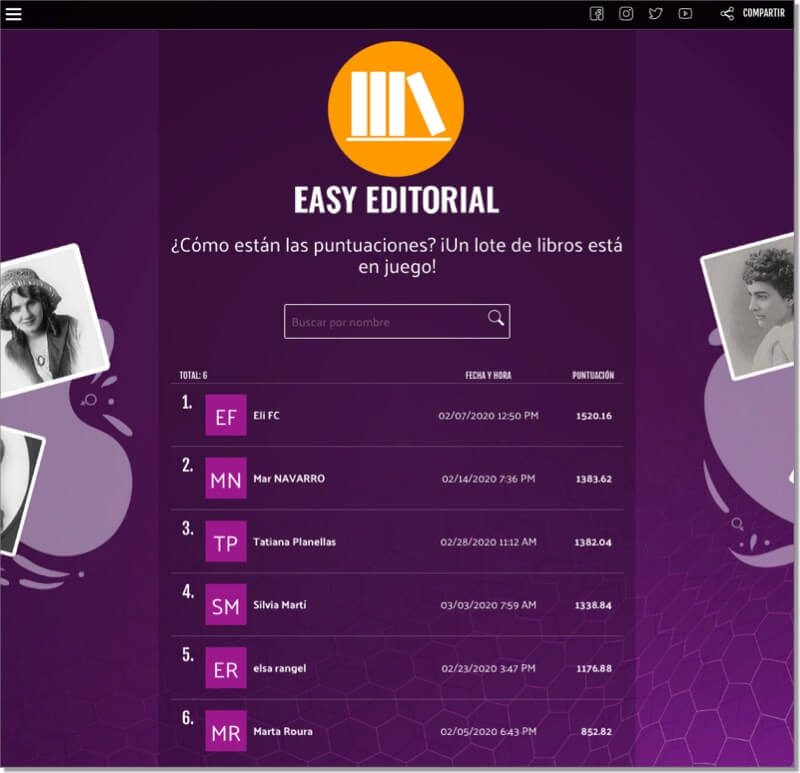Open Silvia Marti's leaderboard entry
Image resolution: width=800 pixels, height=773 pixels.
click(280, 605)
